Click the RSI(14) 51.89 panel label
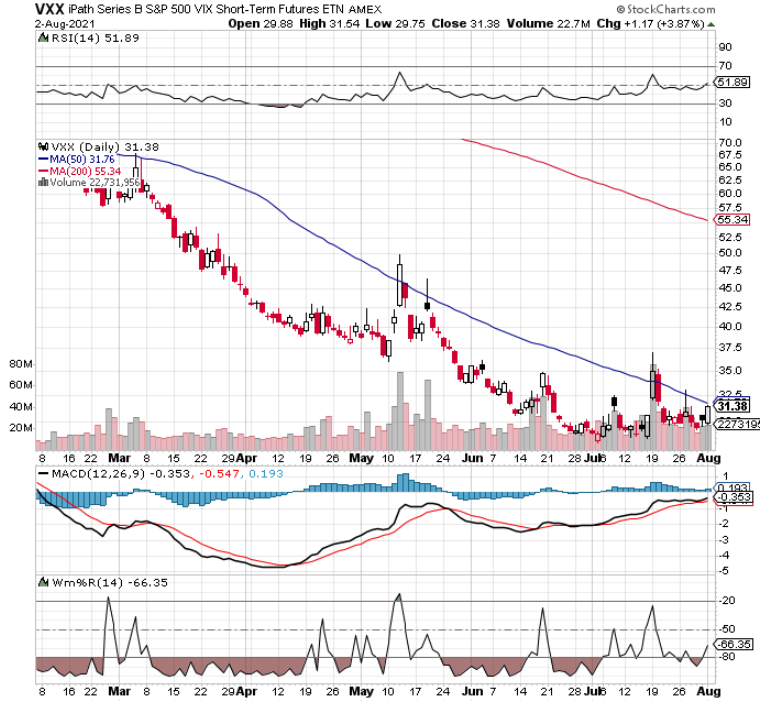The width and height of the screenshot is (779, 707). (x=95, y=38)
